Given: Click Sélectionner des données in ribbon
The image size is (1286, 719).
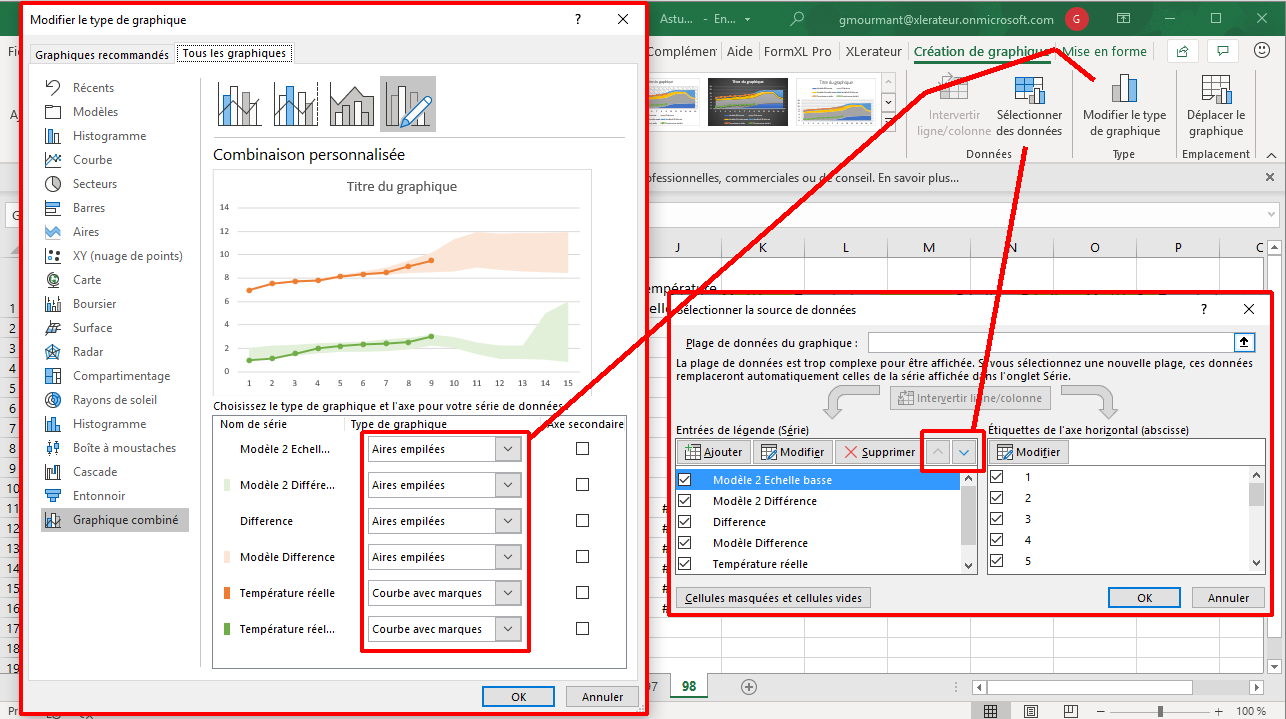Looking at the screenshot, I should coord(1029,106).
